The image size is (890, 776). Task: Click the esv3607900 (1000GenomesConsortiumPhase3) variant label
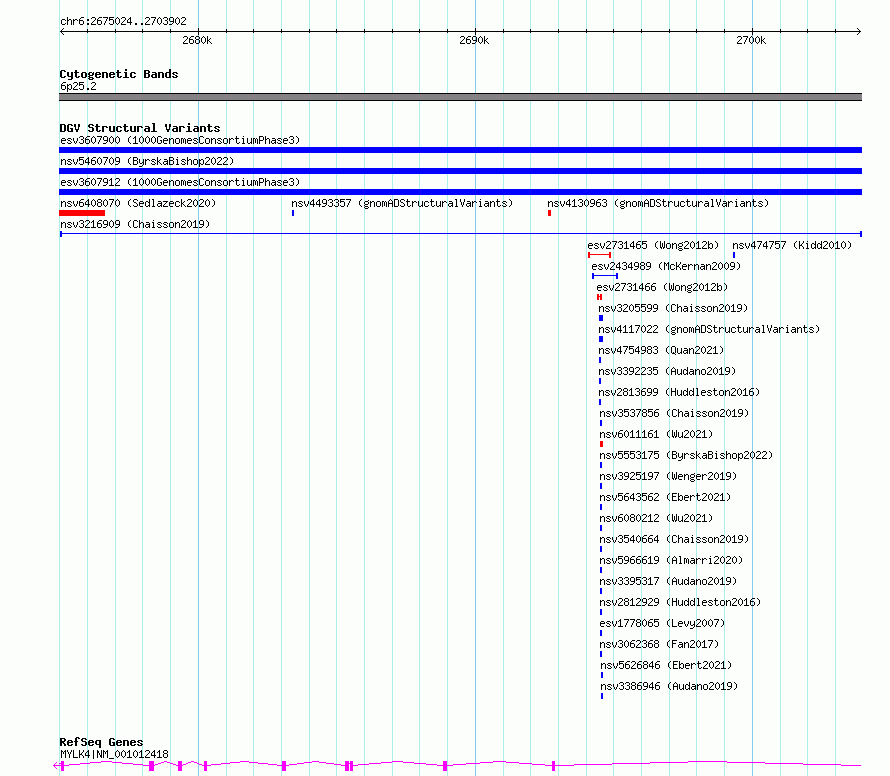(x=180, y=140)
